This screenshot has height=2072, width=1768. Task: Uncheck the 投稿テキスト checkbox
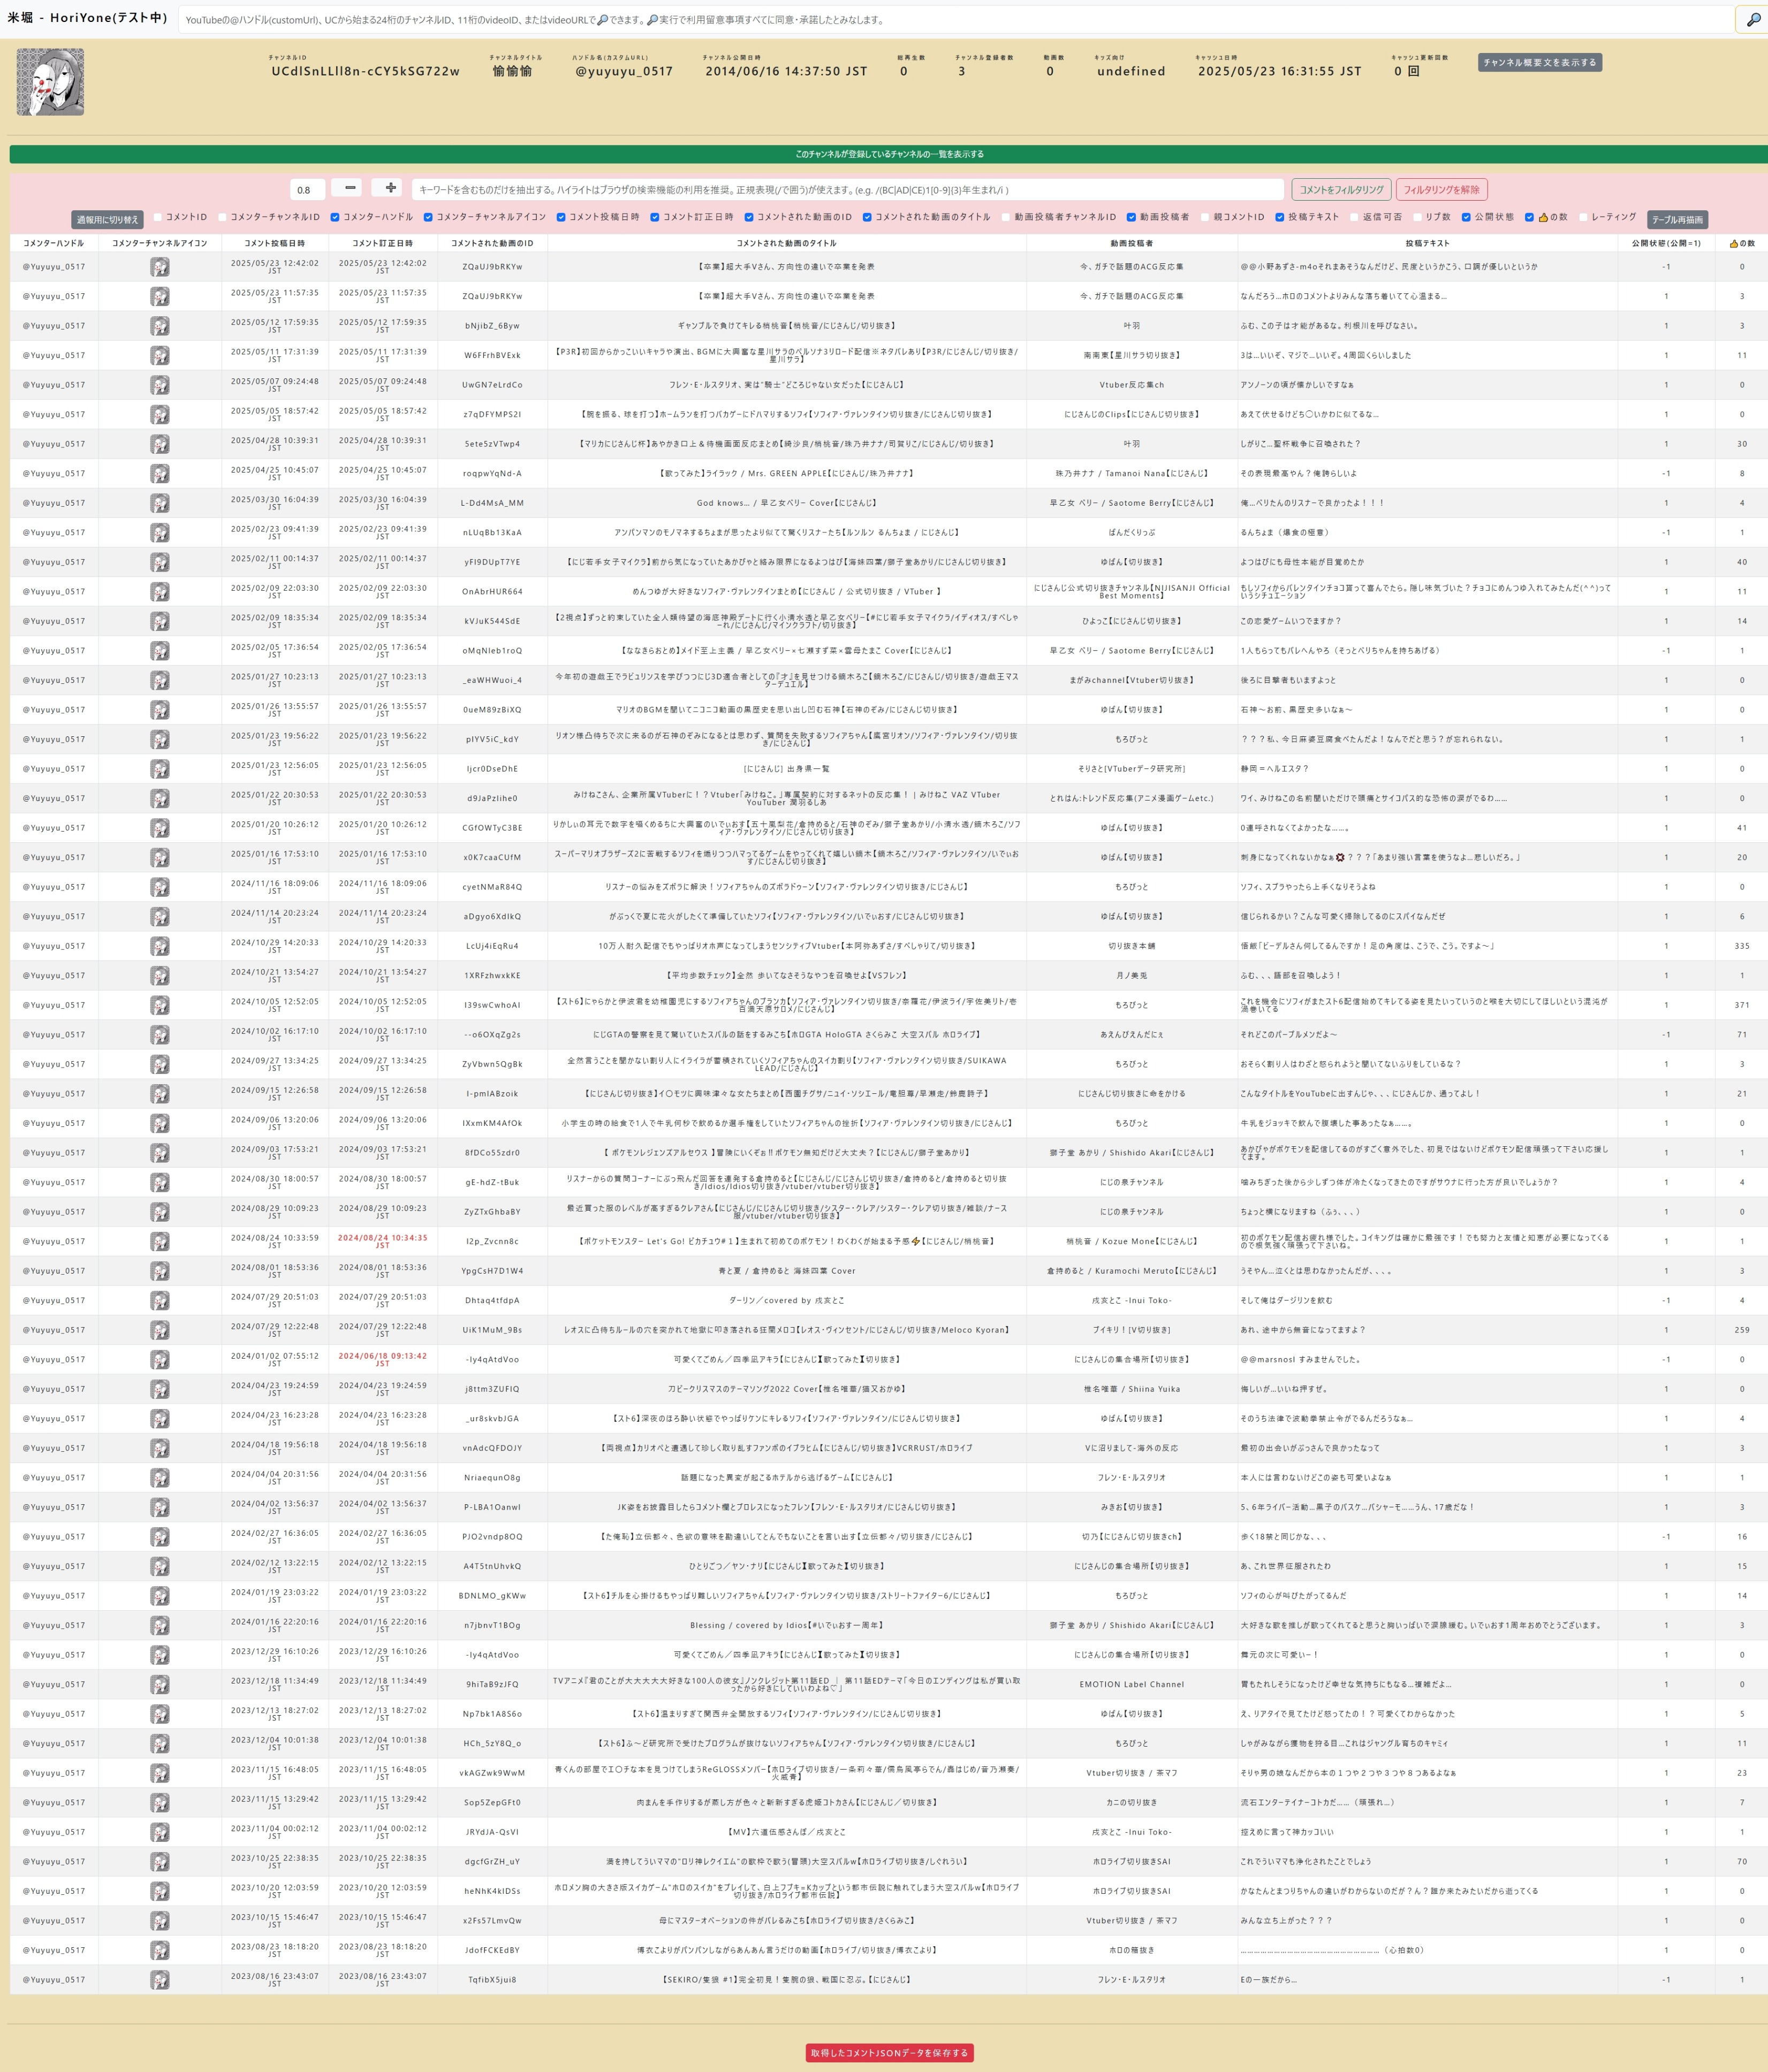[x=1280, y=217]
